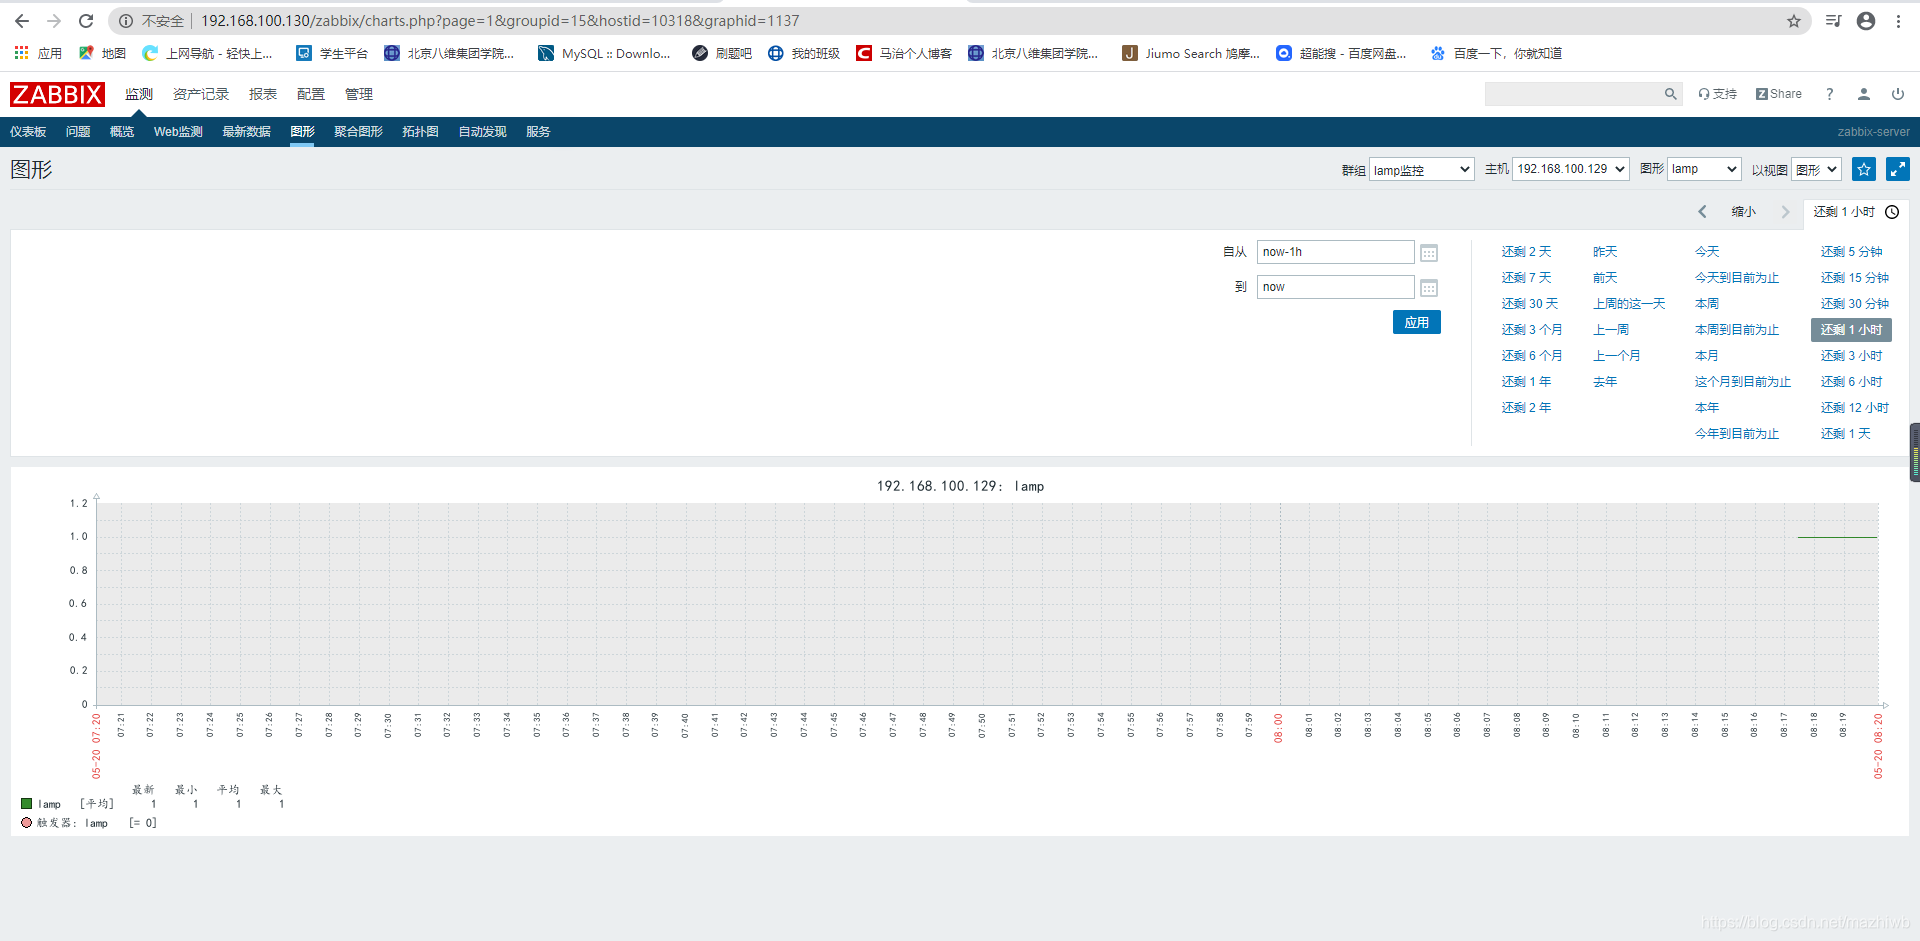Open the 监测 main menu
The width and height of the screenshot is (1920, 941).
(139, 94)
